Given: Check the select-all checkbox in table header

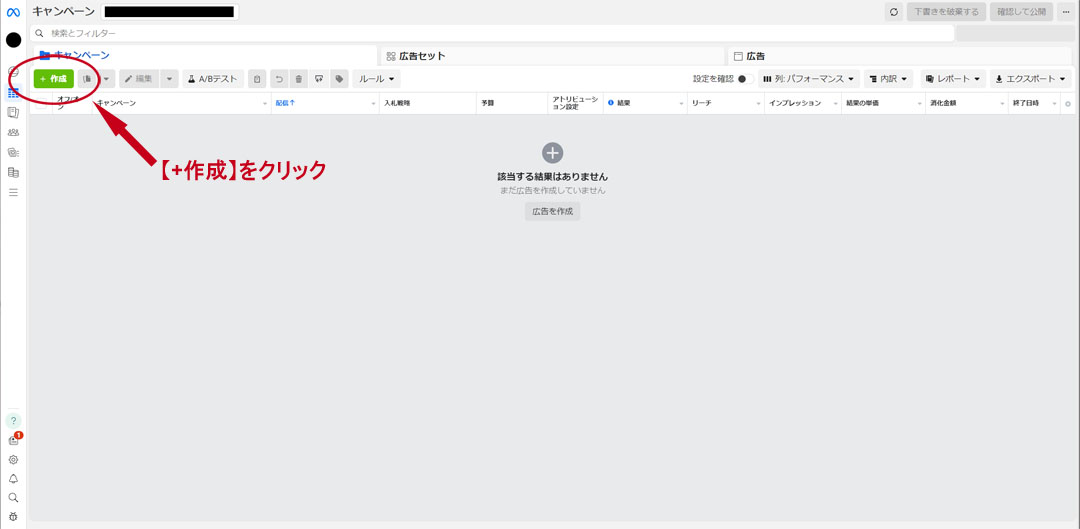Looking at the screenshot, I should click(x=42, y=103).
